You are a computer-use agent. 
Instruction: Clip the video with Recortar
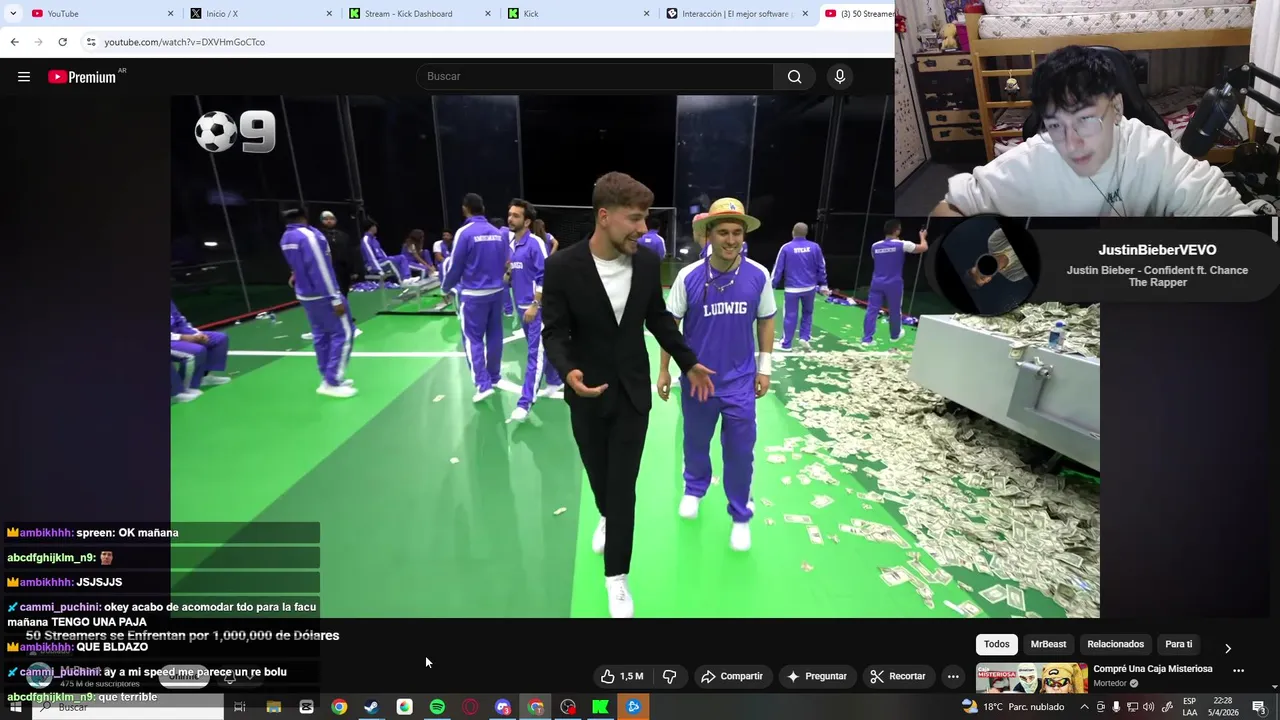[x=898, y=677]
